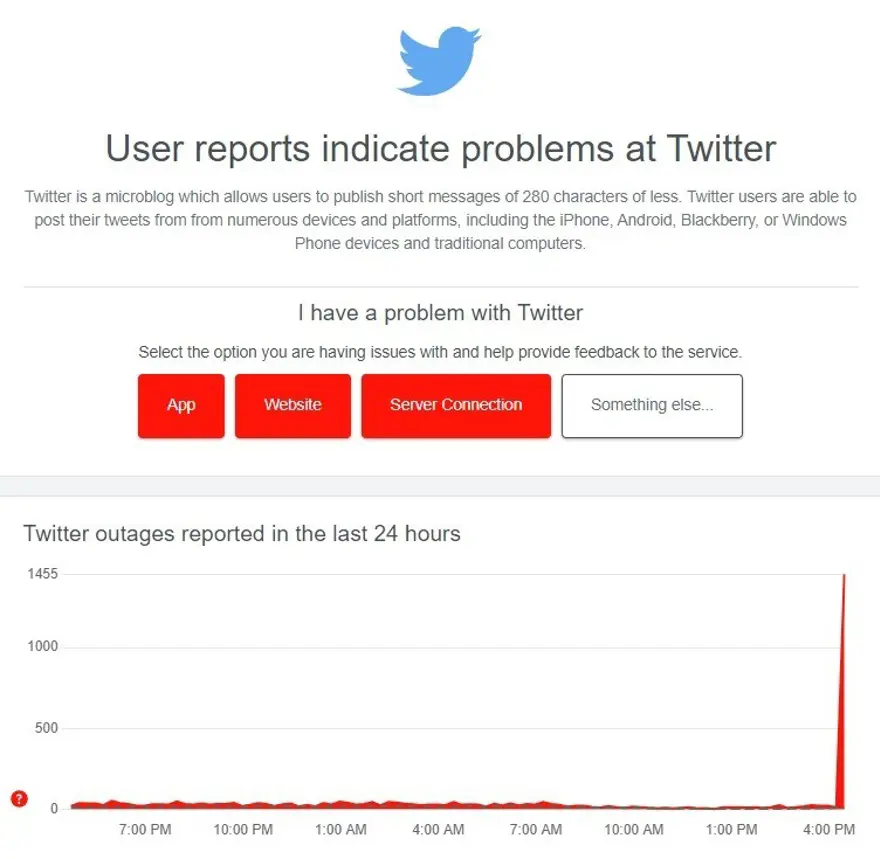Open the Something else... option
Screen dimensions: 880x859
652,406
